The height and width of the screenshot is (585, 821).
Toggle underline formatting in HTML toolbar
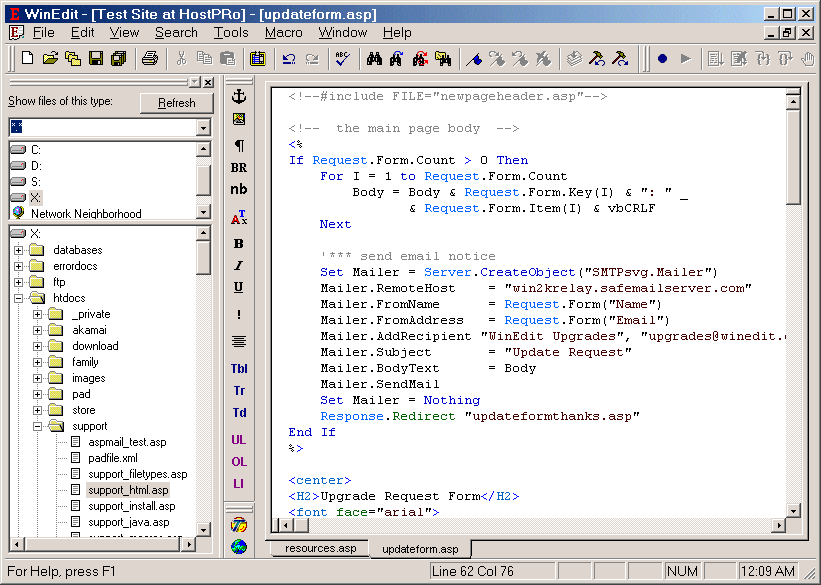pyautogui.click(x=239, y=287)
